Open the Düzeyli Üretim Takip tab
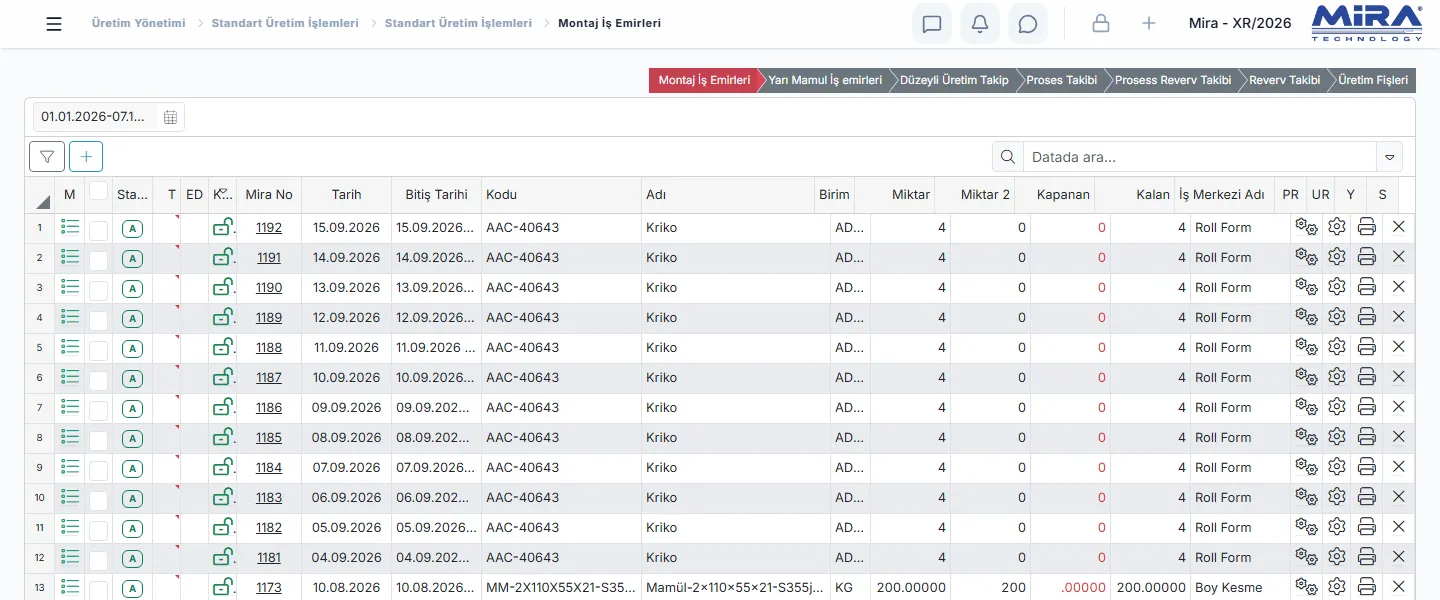1440x600 pixels. pos(954,80)
